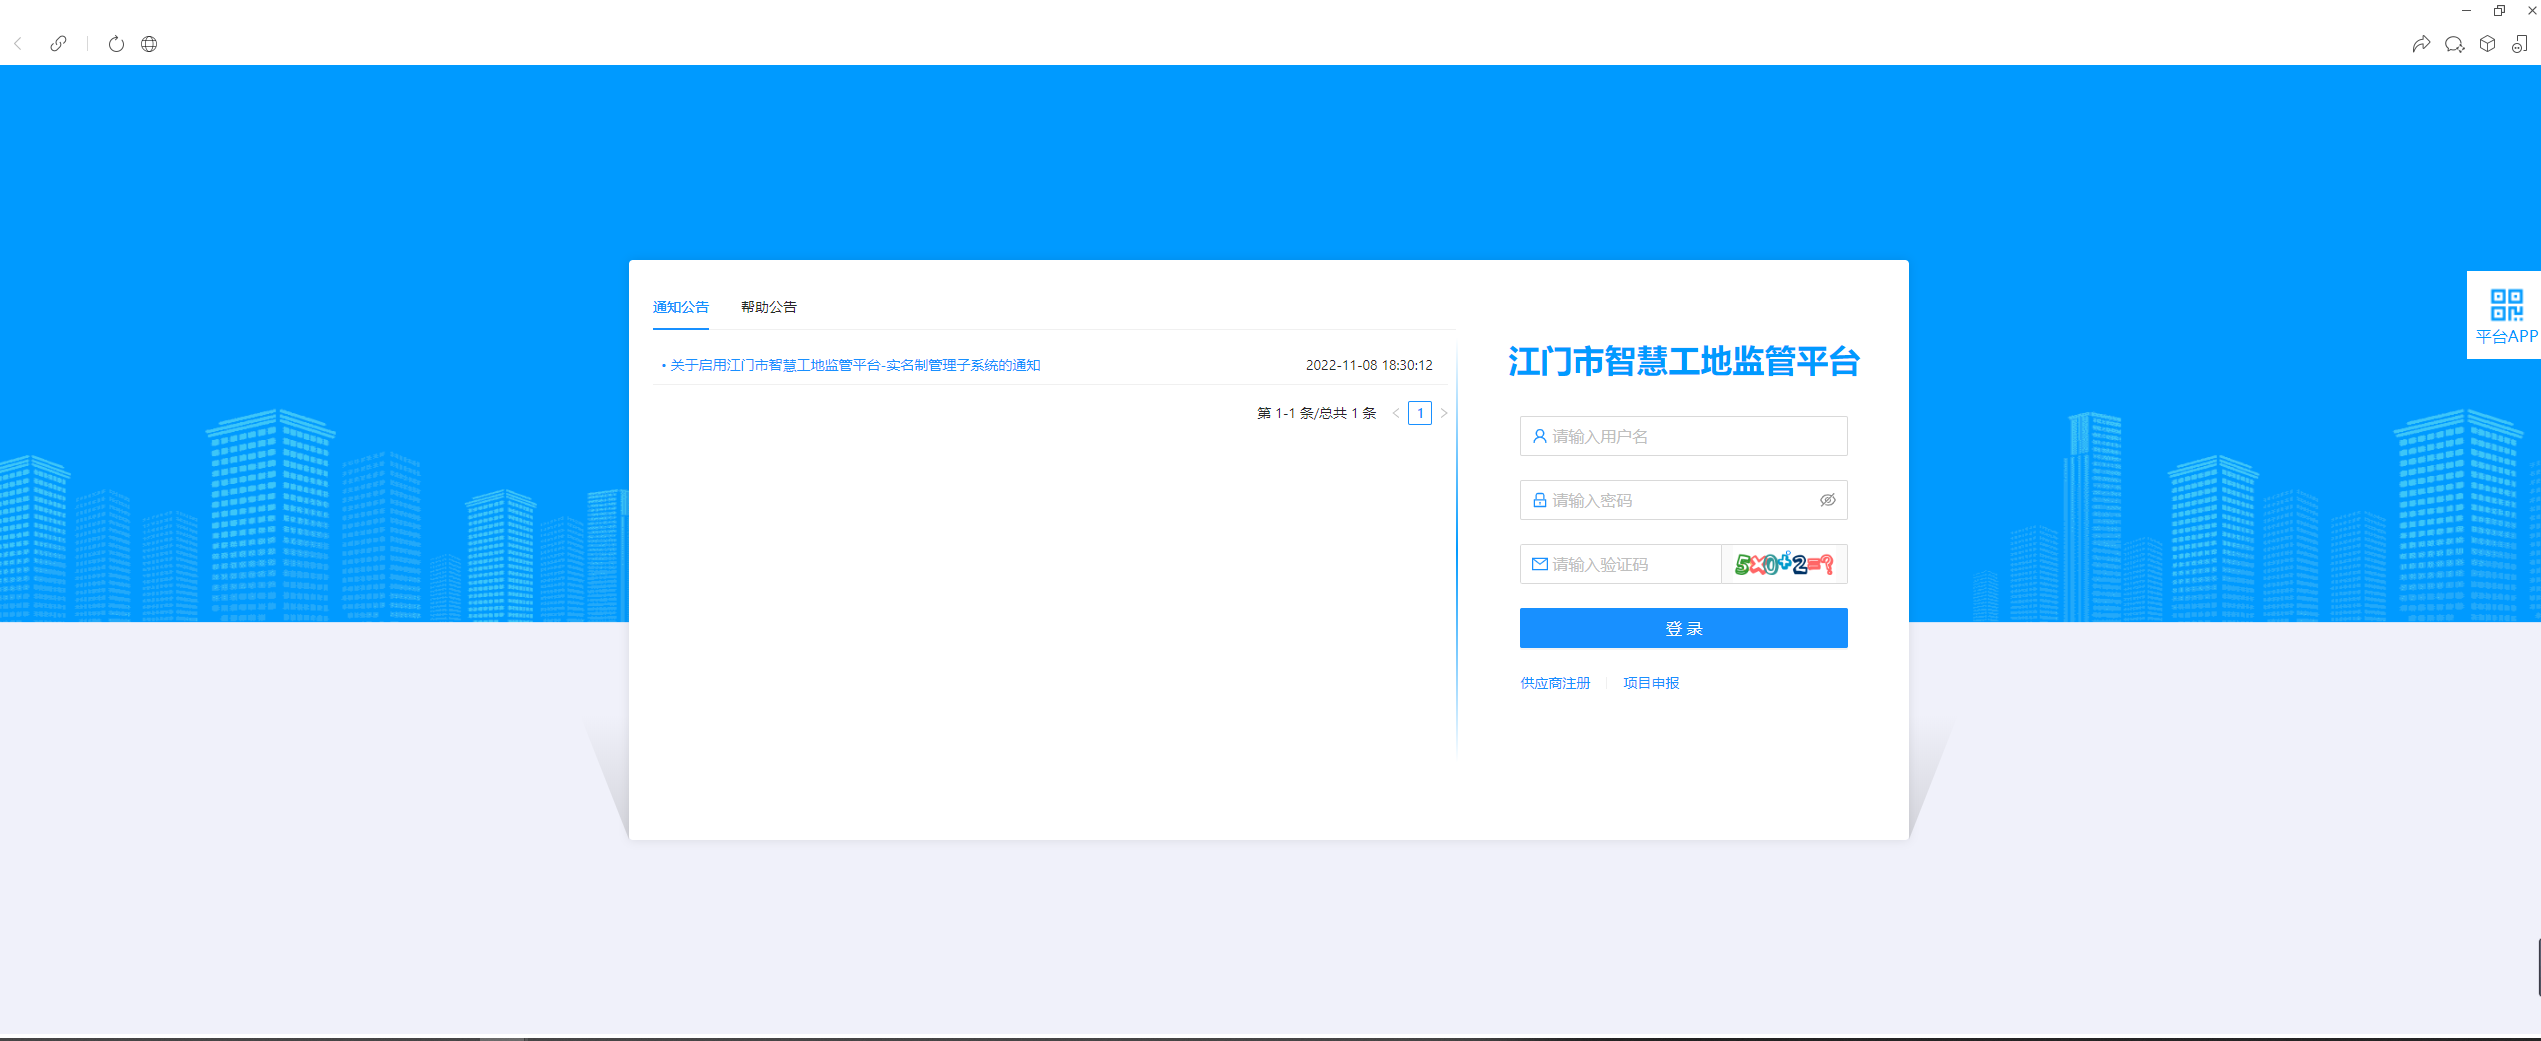The width and height of the screenshot is (2541, 1041).
Task: Refresh the captcha image
Action: (1784, 565)
